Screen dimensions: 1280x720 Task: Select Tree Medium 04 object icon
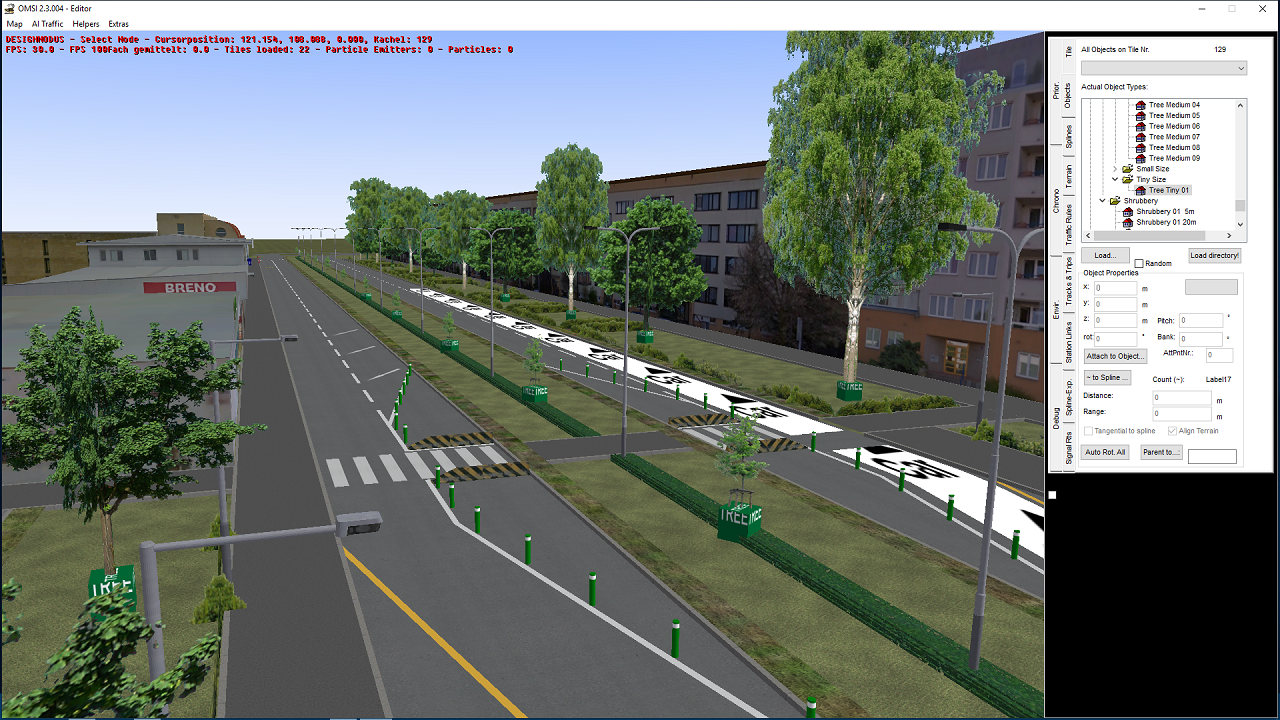(x=1141, y=105)
